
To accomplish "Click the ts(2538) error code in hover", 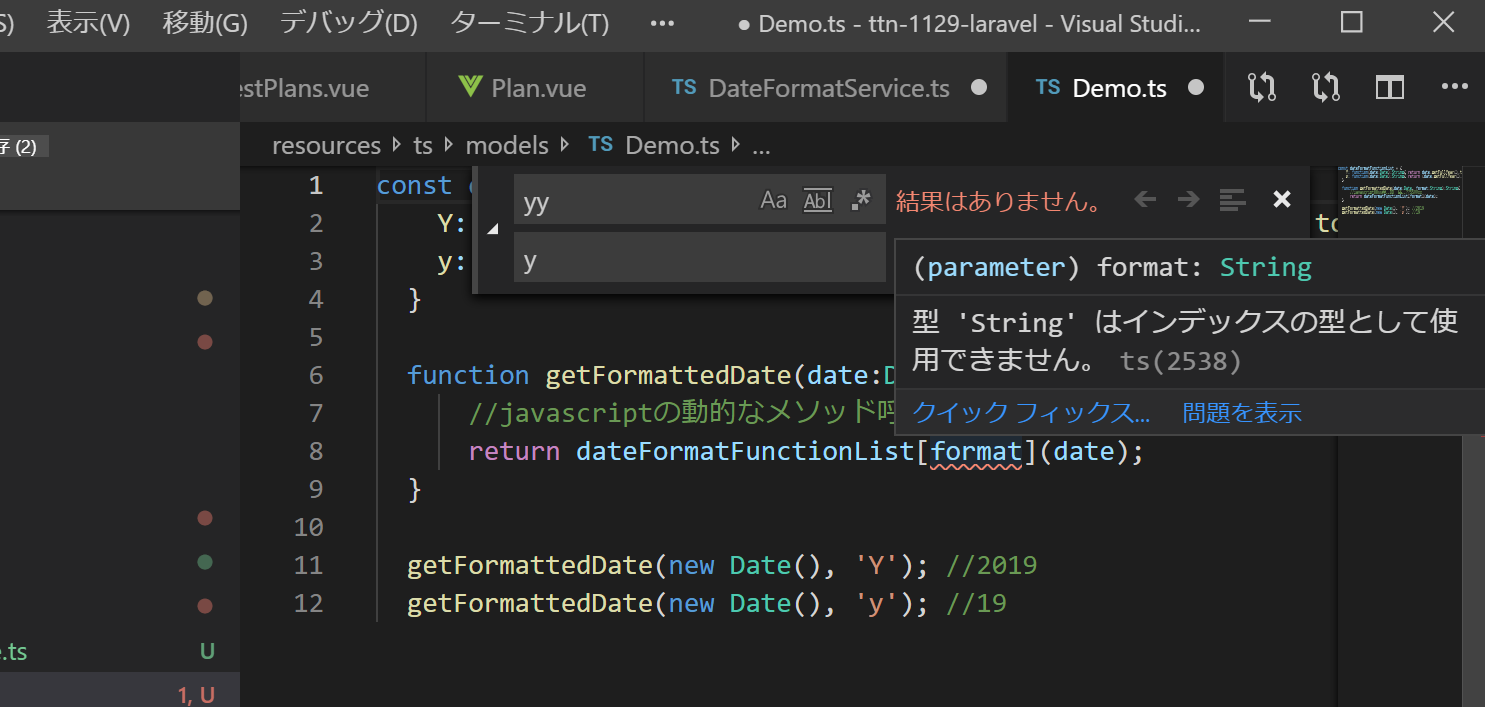I will 1181,360.
